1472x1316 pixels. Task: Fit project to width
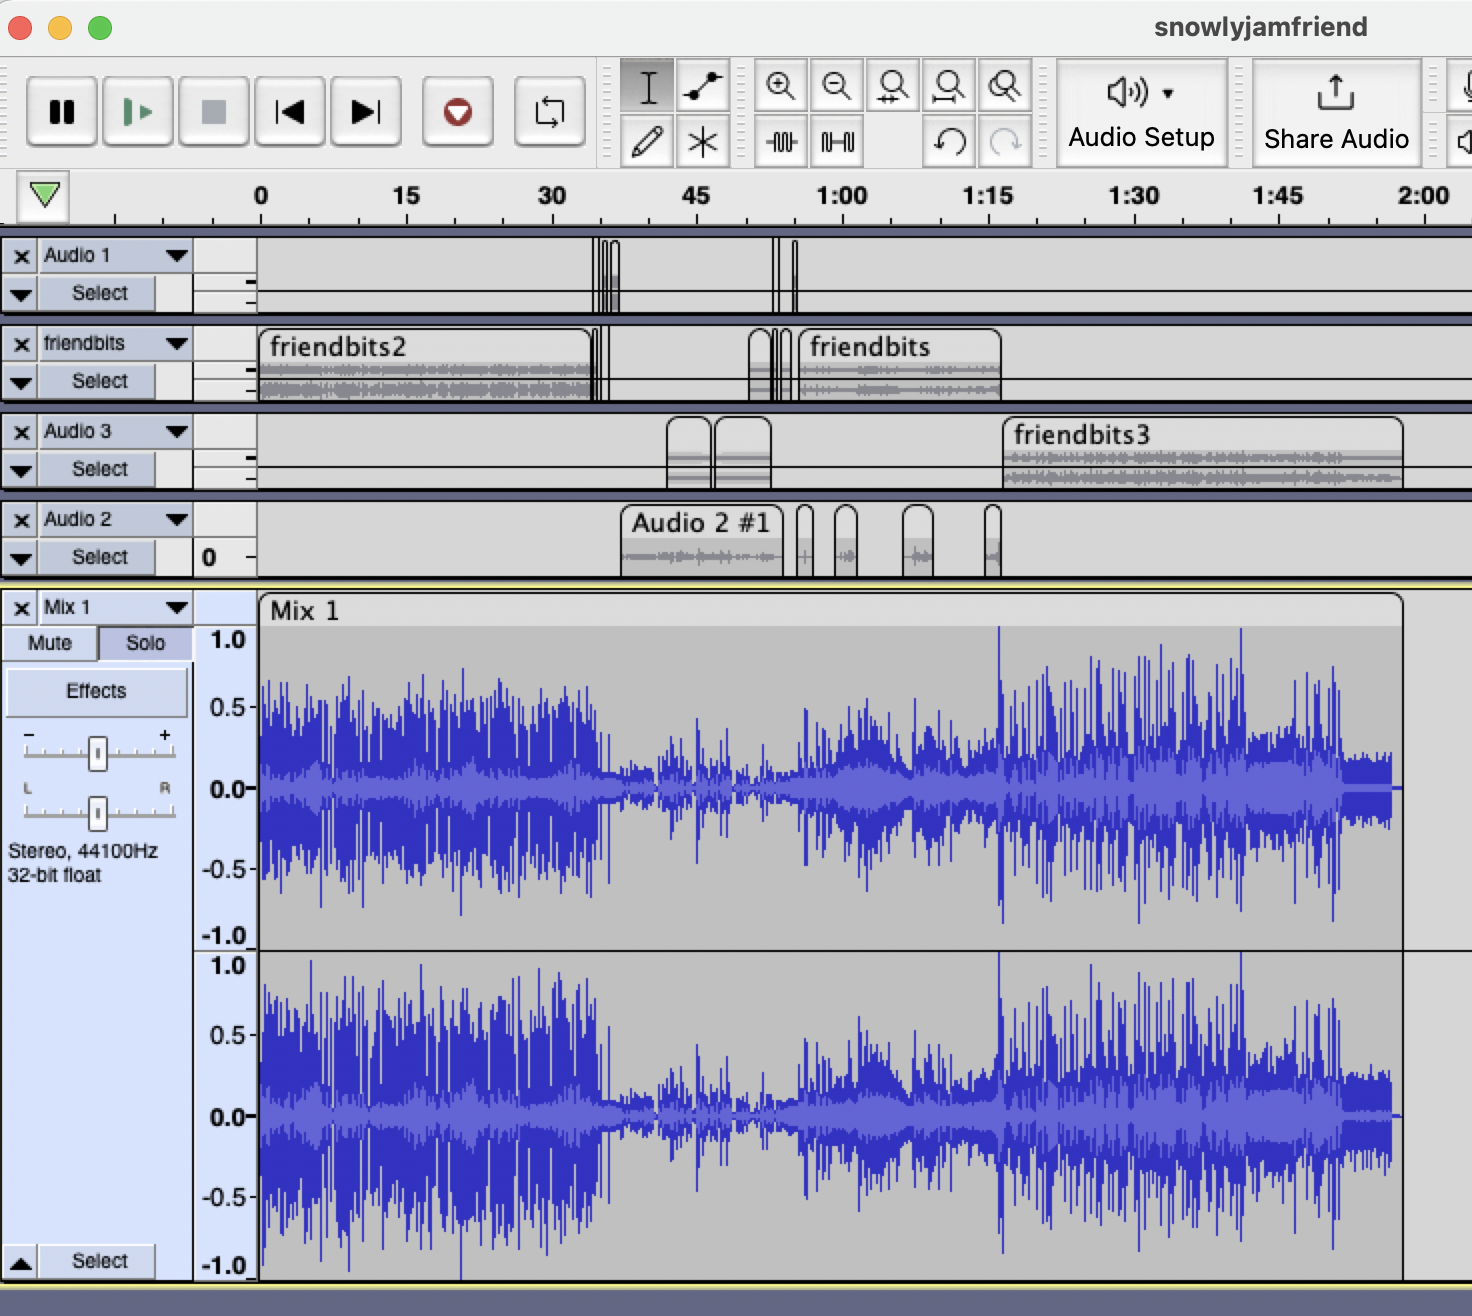(x=949, y=87)
